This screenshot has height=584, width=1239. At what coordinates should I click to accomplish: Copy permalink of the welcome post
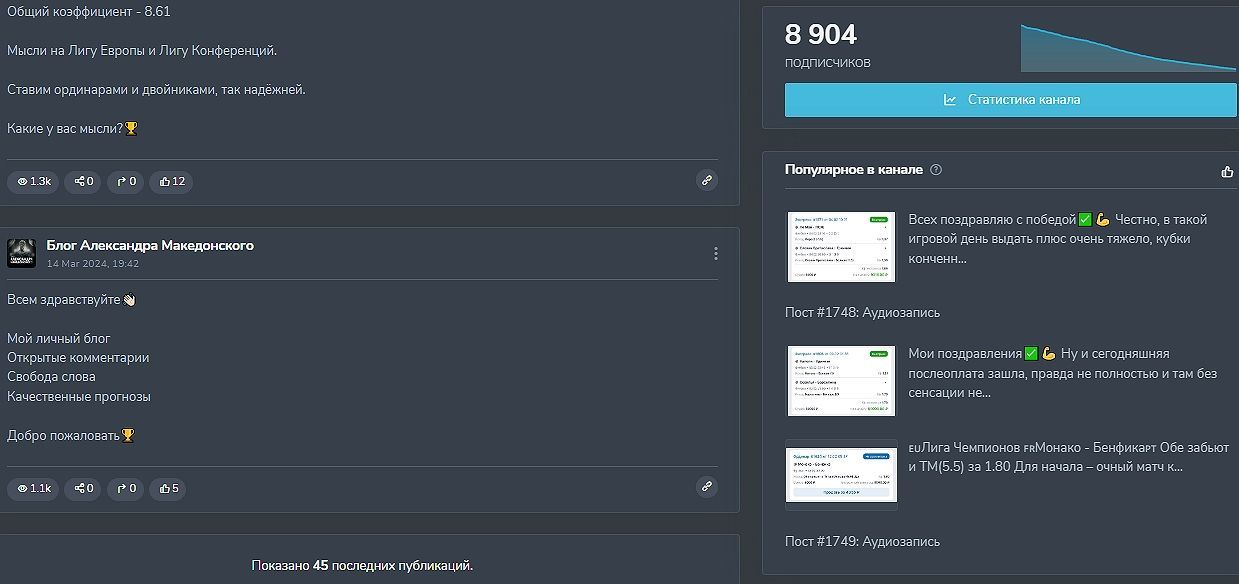point(707,487)
